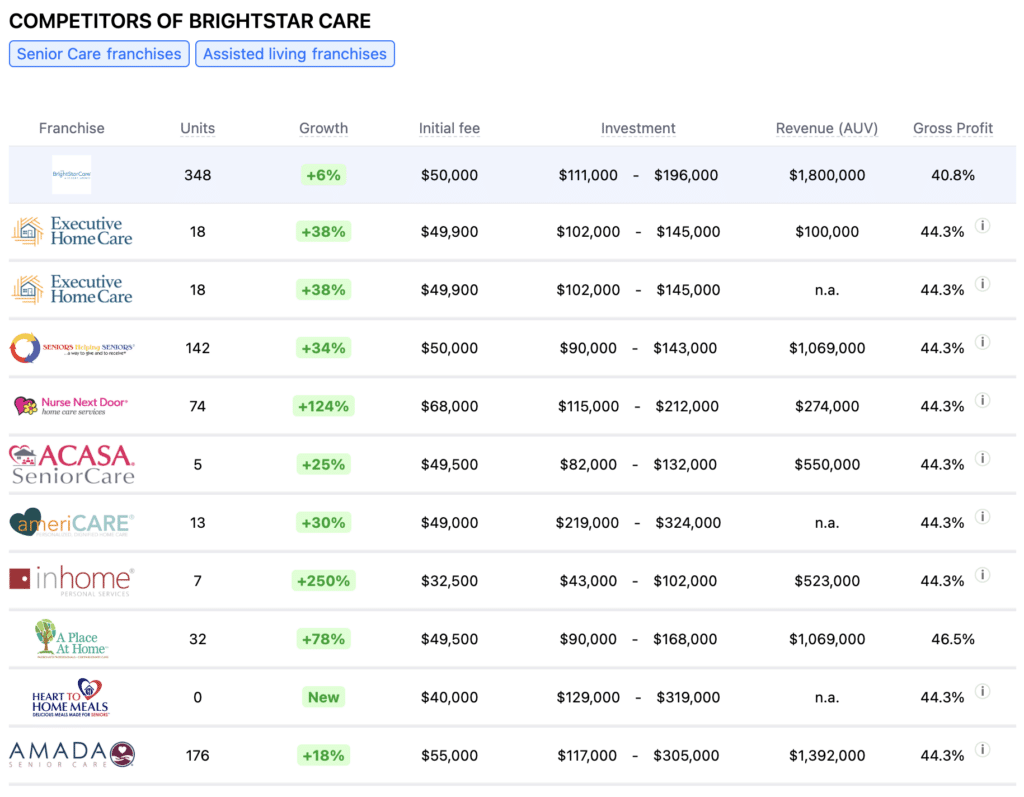Click the $219,000 investment minimum
Screen dimensions: 1024x797
[587, 522]
